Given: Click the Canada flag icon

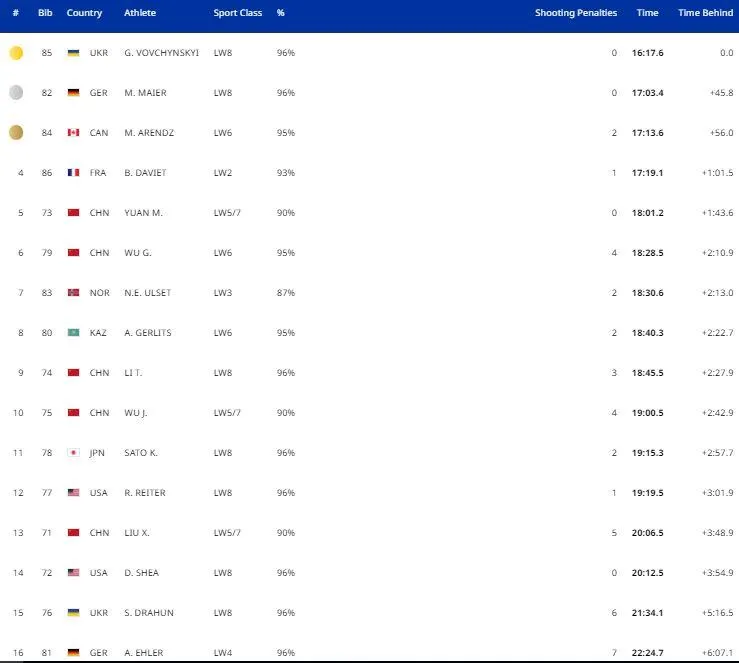Looking at the screenshot, I should coord(73,133).
